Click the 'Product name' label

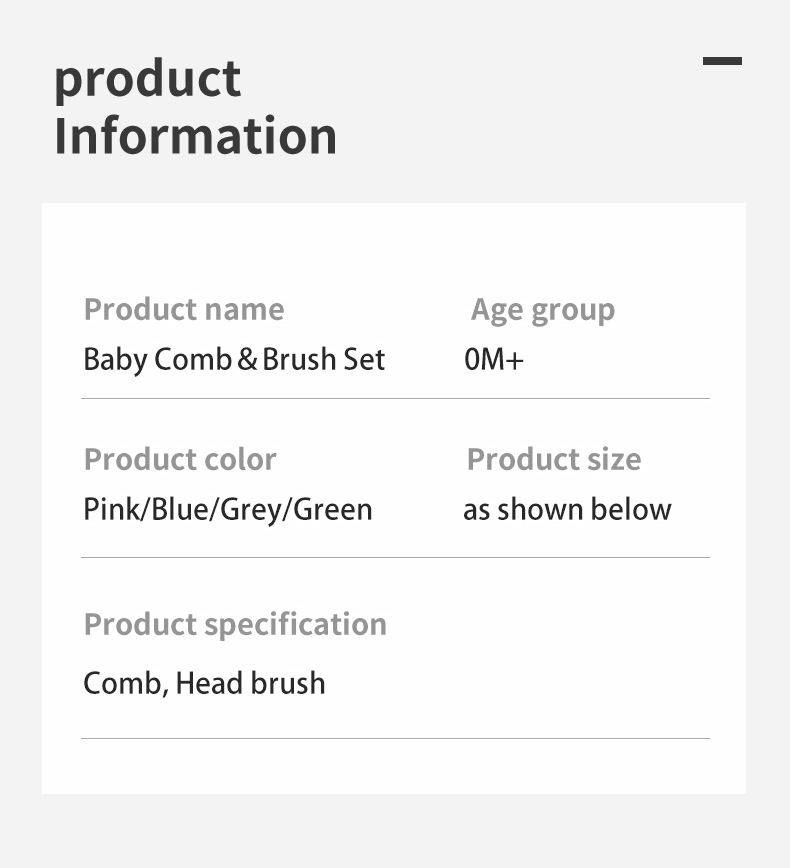point(184,310)
